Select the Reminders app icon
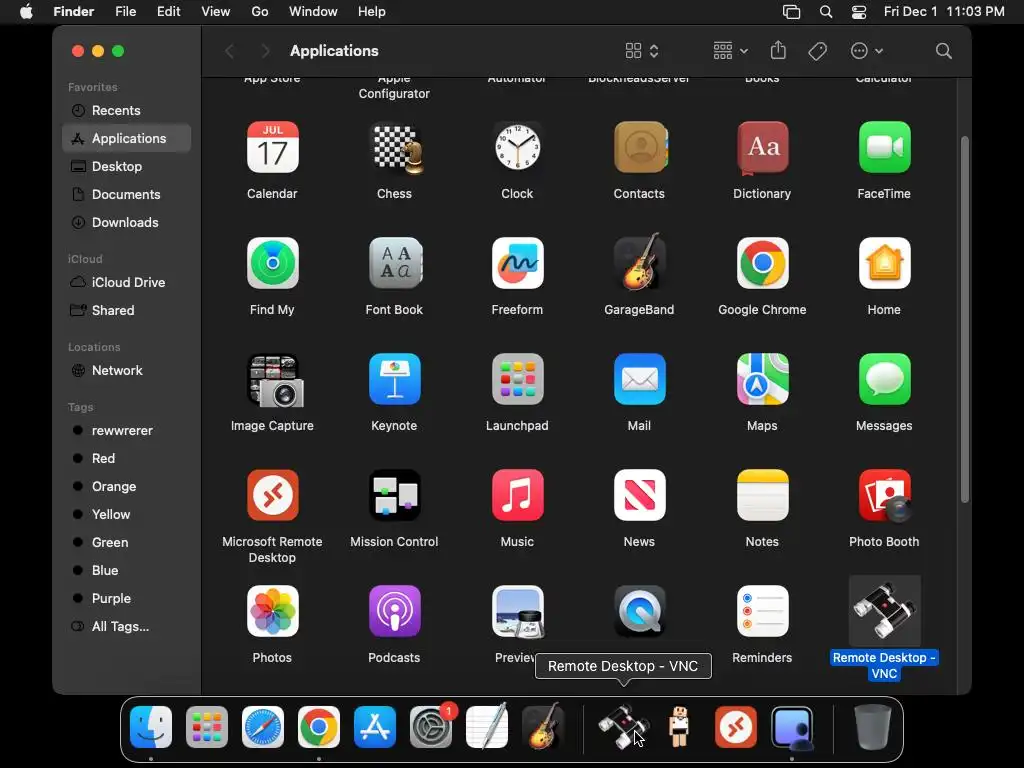This screenshot has height=768, width=1024. pyautogui.click(x=762, y=611)
